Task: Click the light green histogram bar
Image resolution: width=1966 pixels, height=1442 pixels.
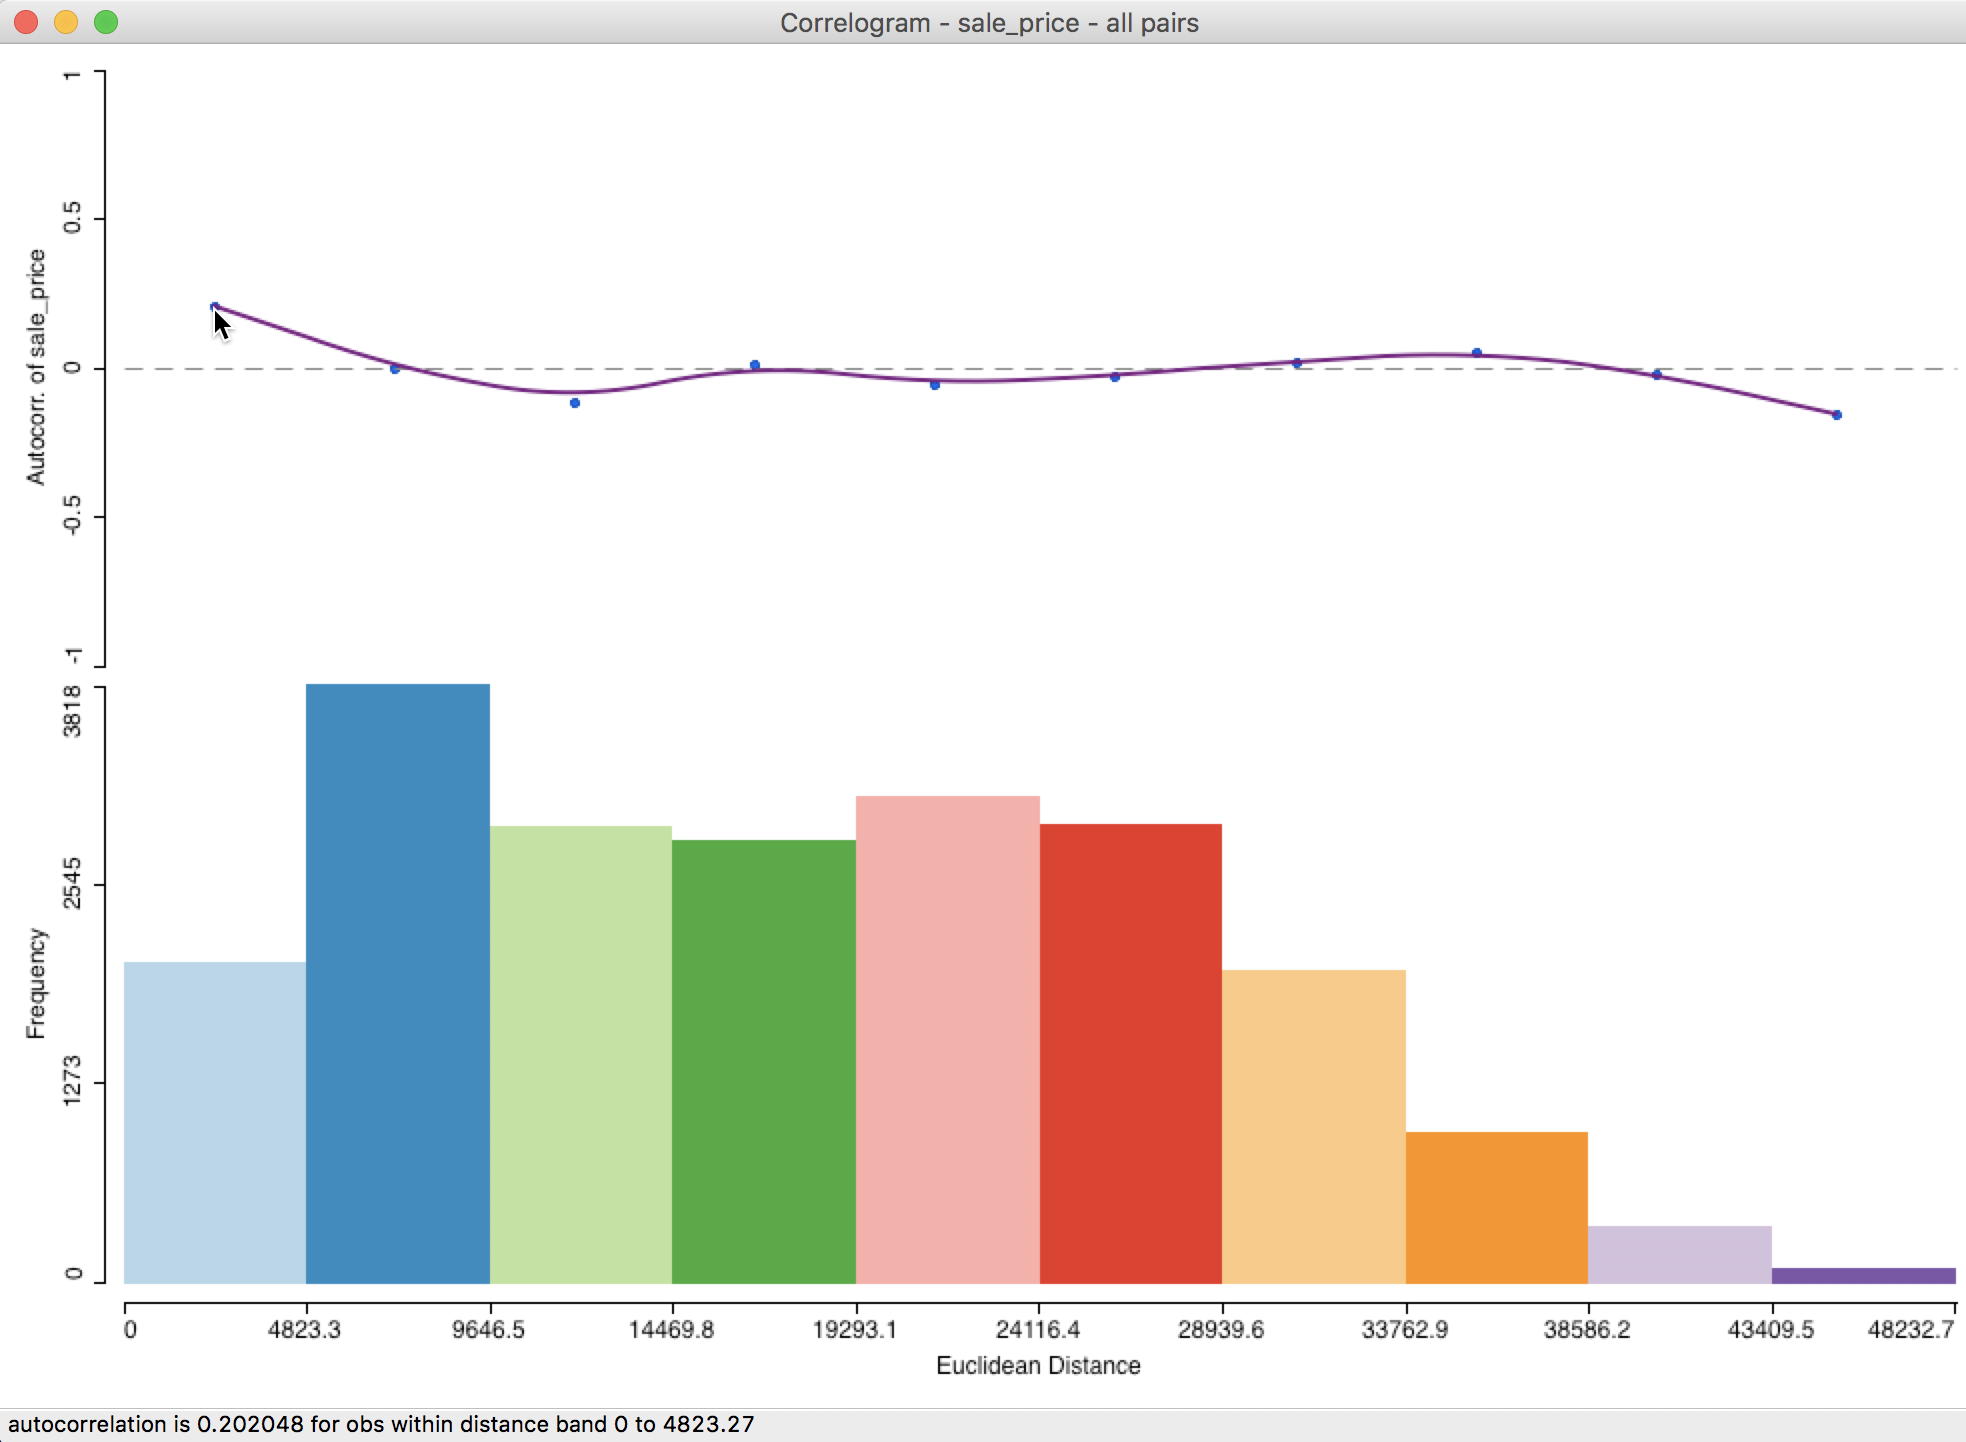Action: tap(580, 1054)
